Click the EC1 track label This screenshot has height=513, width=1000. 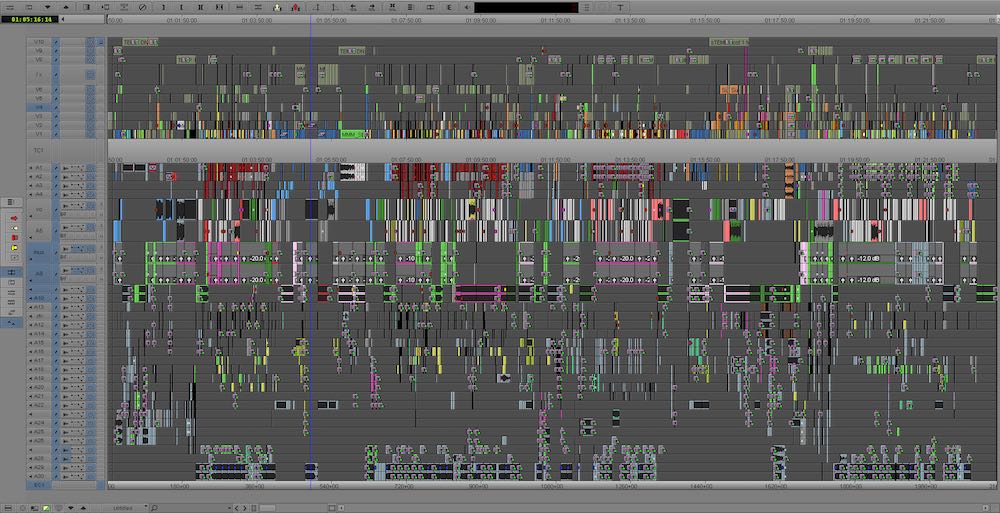click(39, 485)
